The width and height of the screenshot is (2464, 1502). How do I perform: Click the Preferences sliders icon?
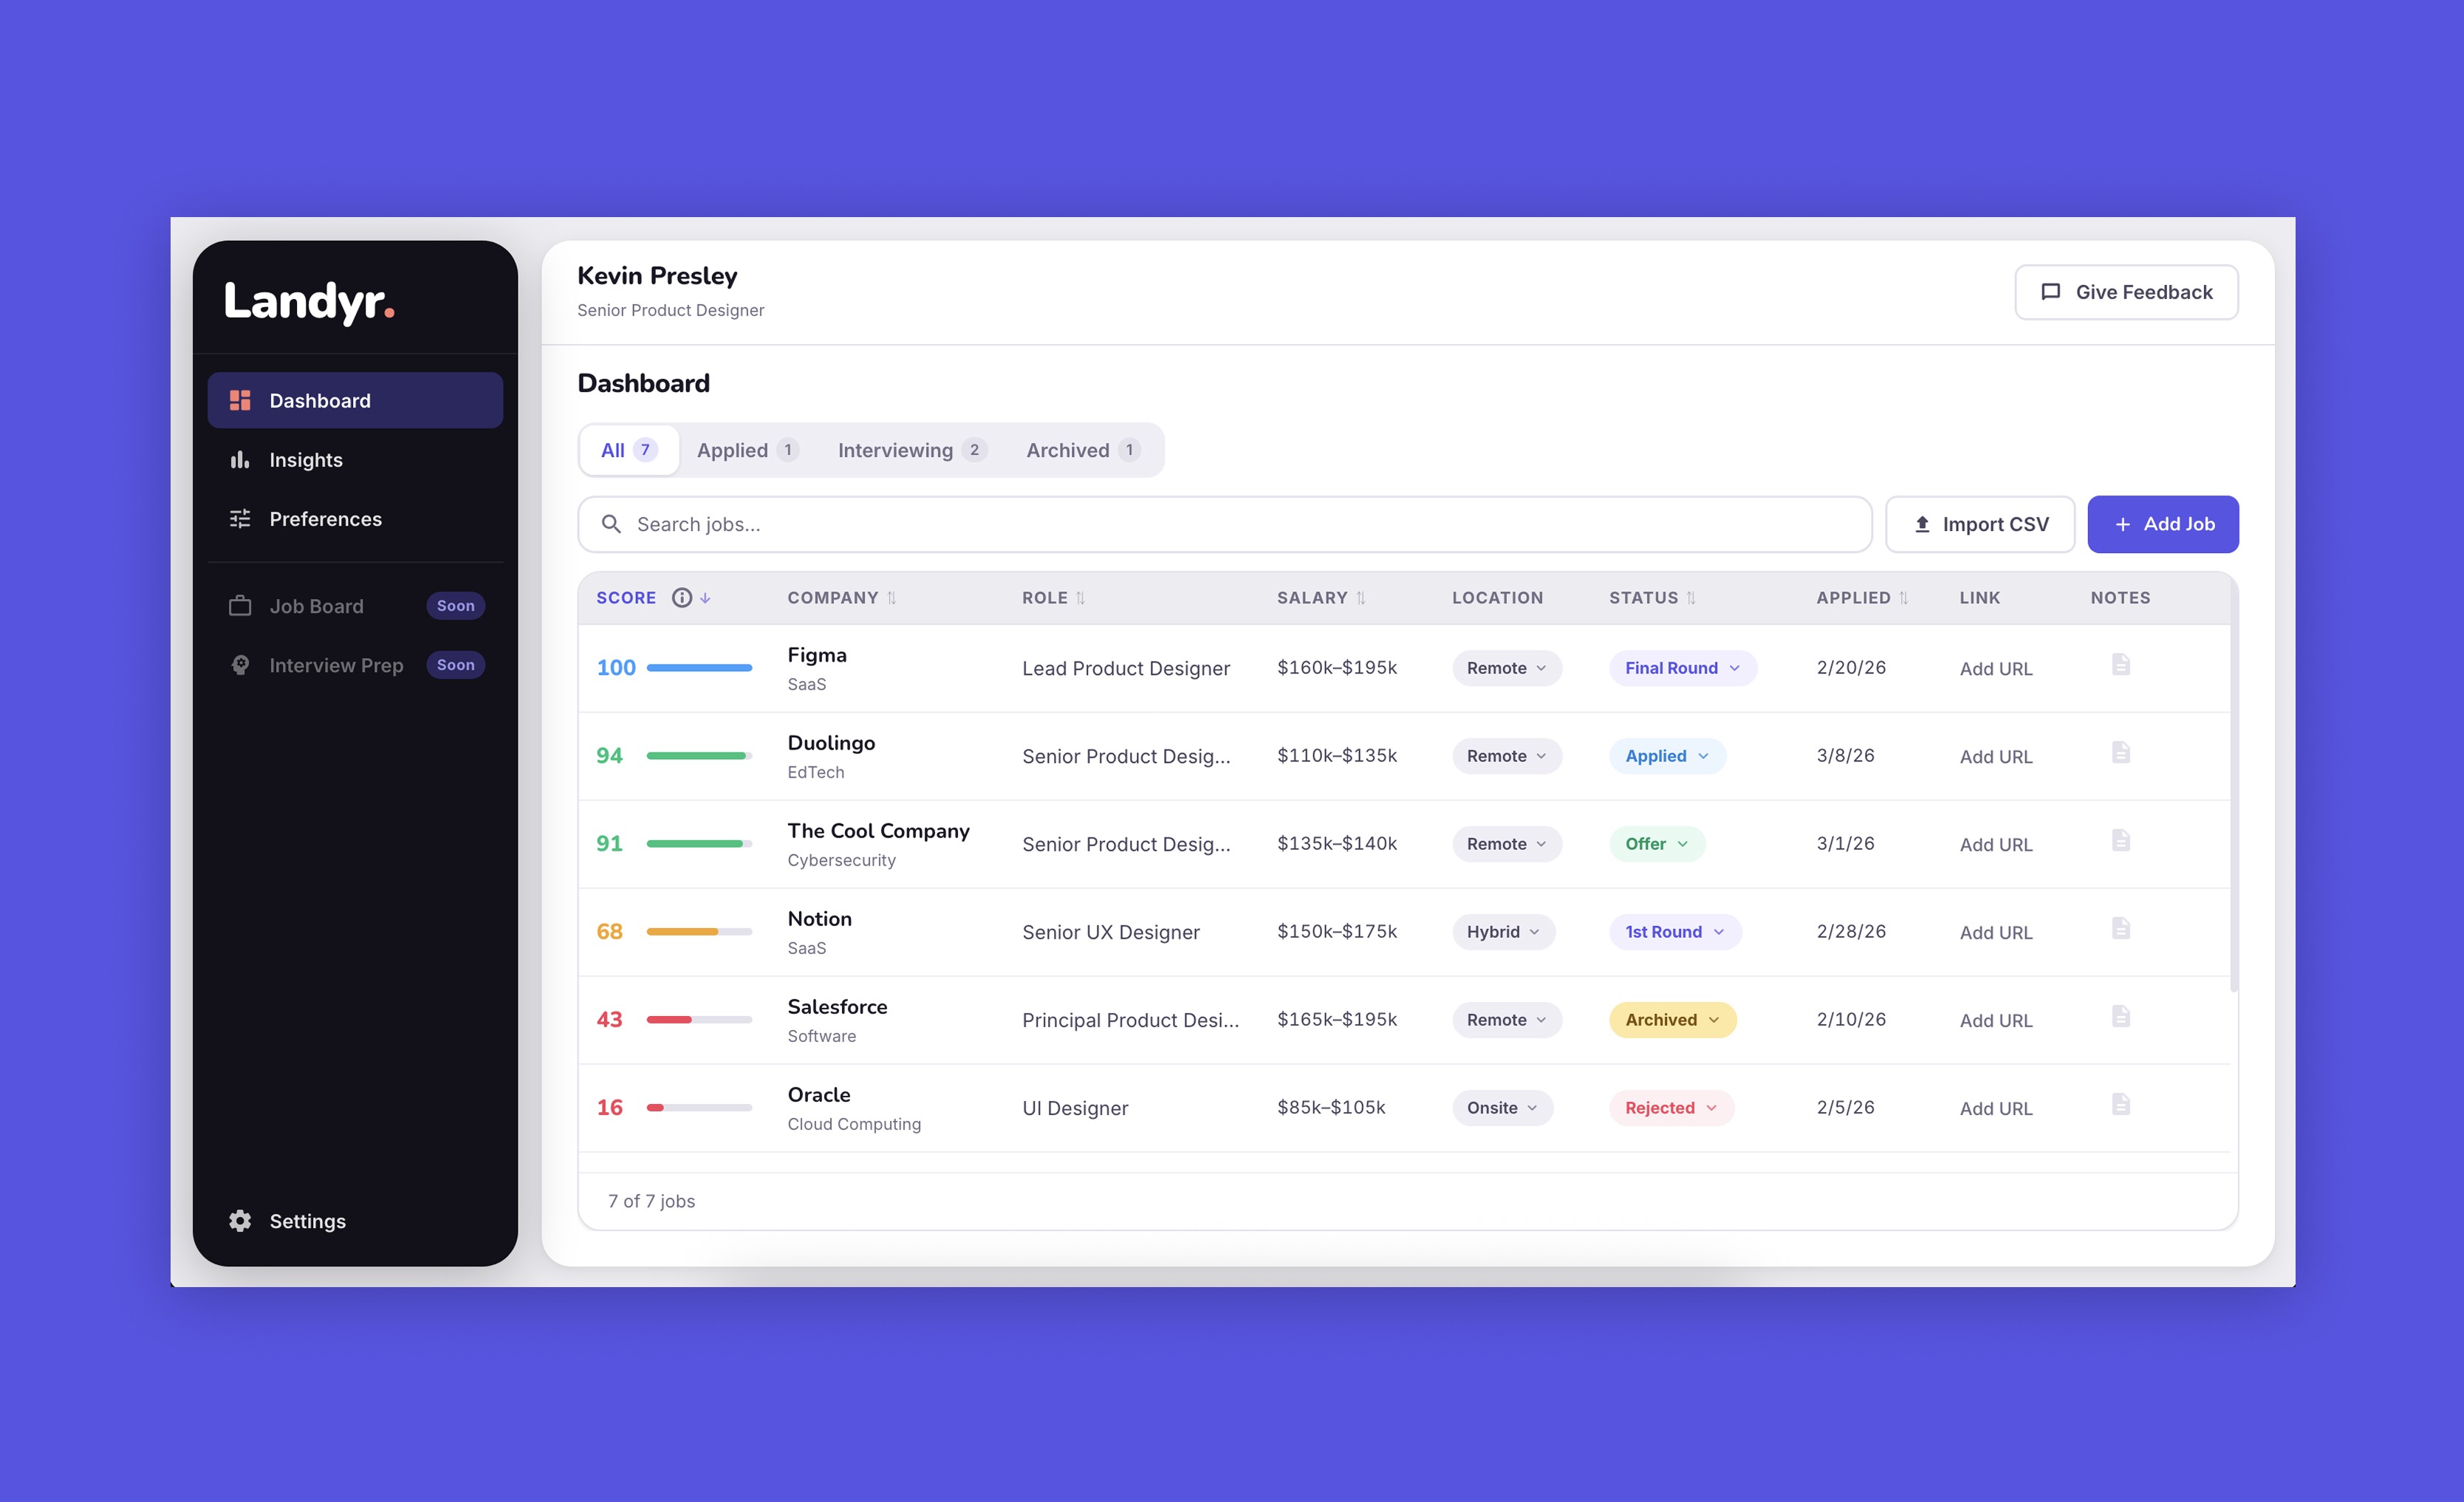[x=240, y=519]
